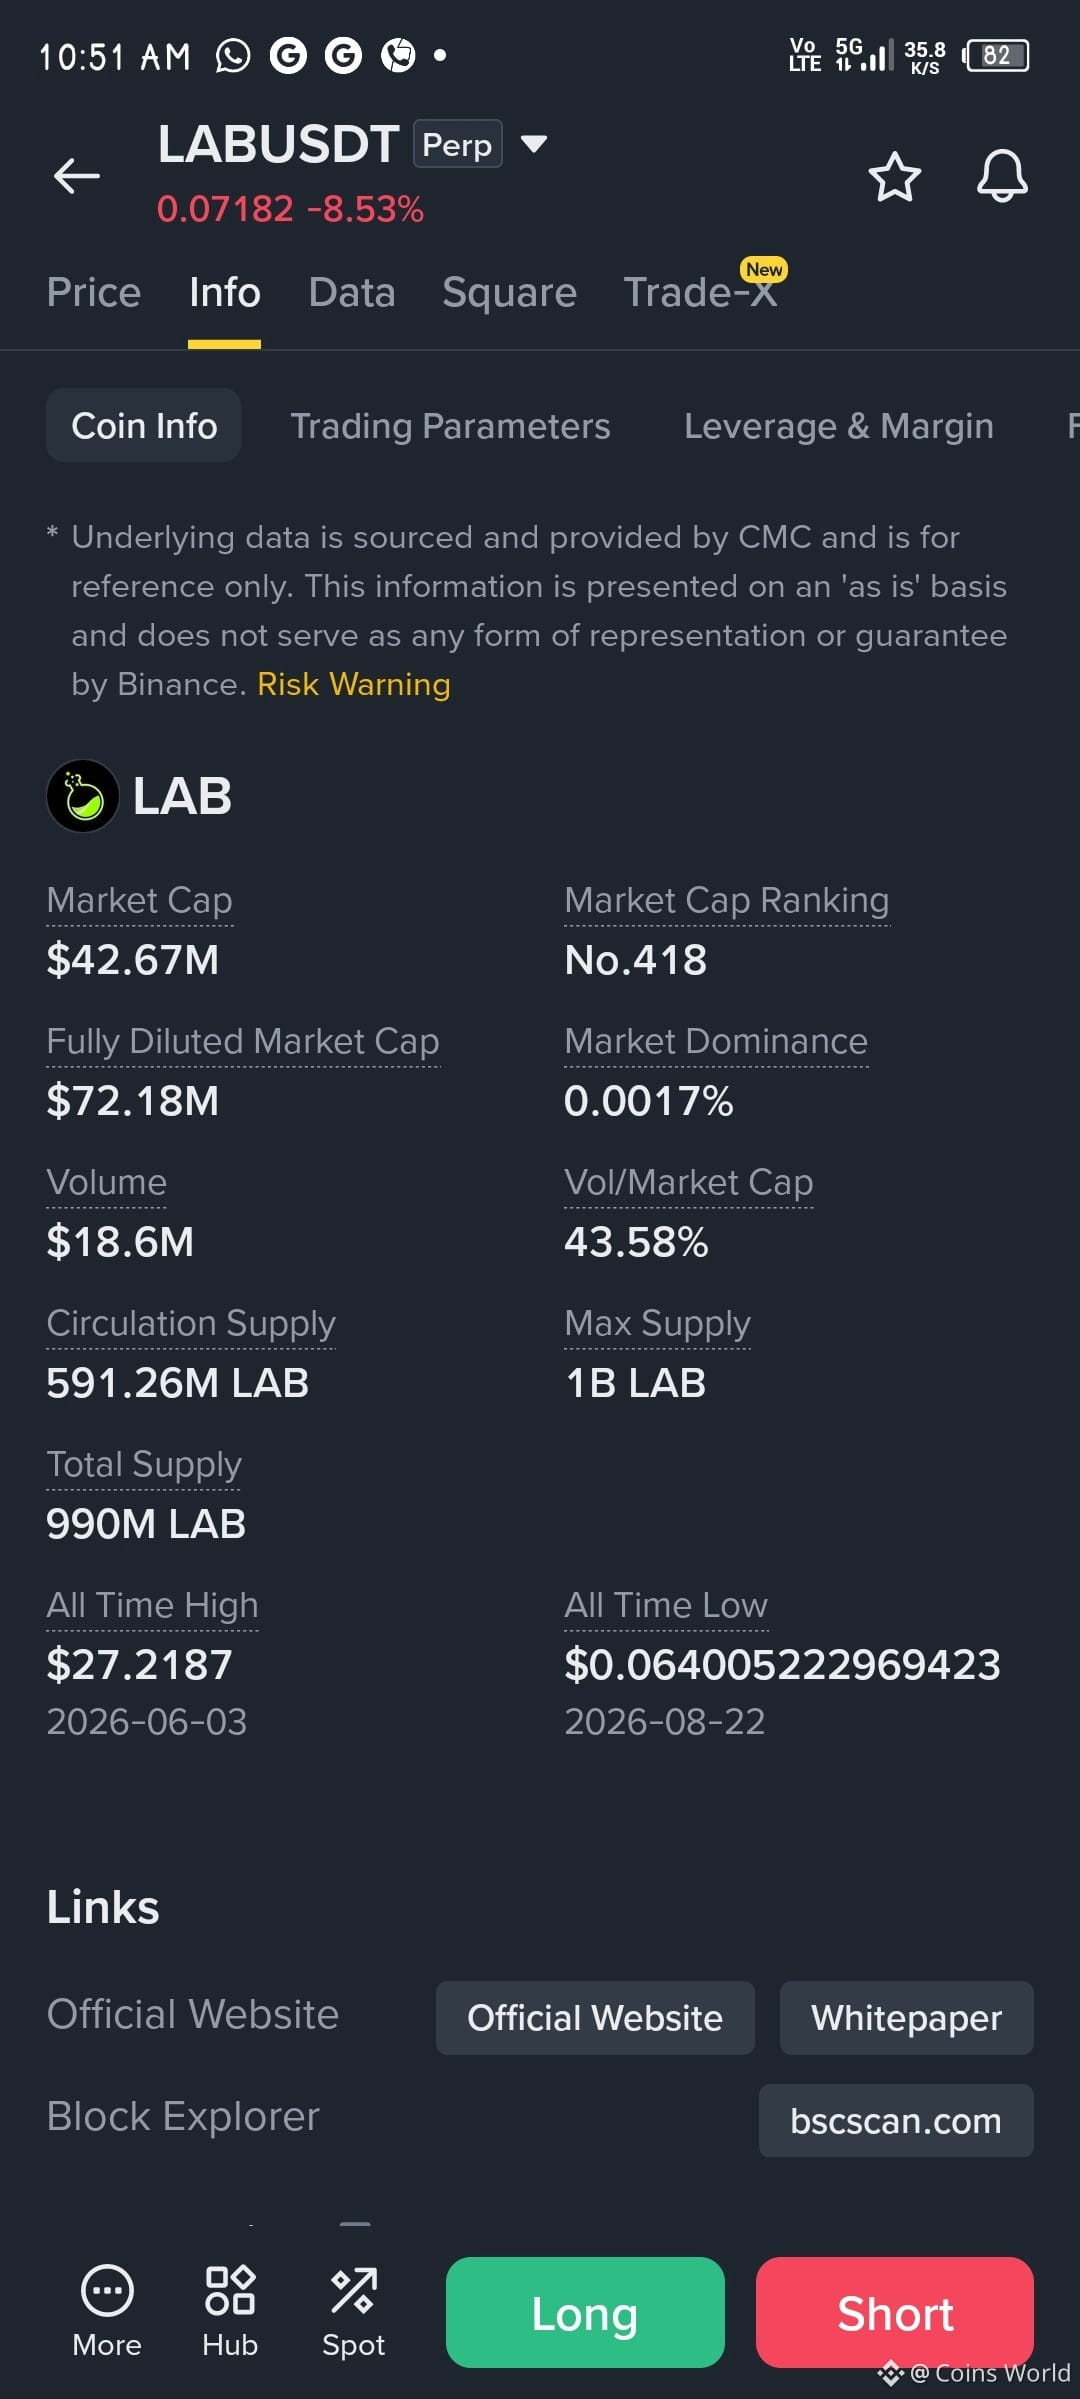Open the Data tab
Viewport: 1080px width, 2399px height.
pyautogui.click(x=352, y=293)
